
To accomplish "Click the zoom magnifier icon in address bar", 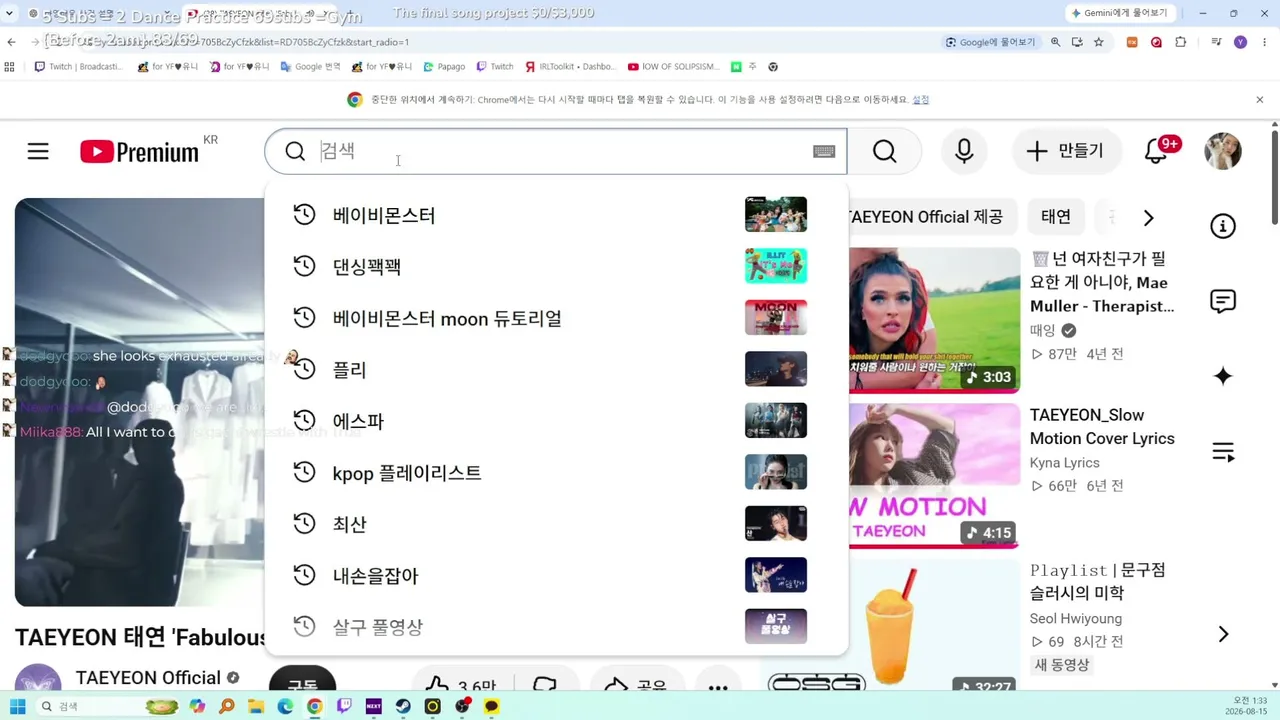I will pos(1055,42).
